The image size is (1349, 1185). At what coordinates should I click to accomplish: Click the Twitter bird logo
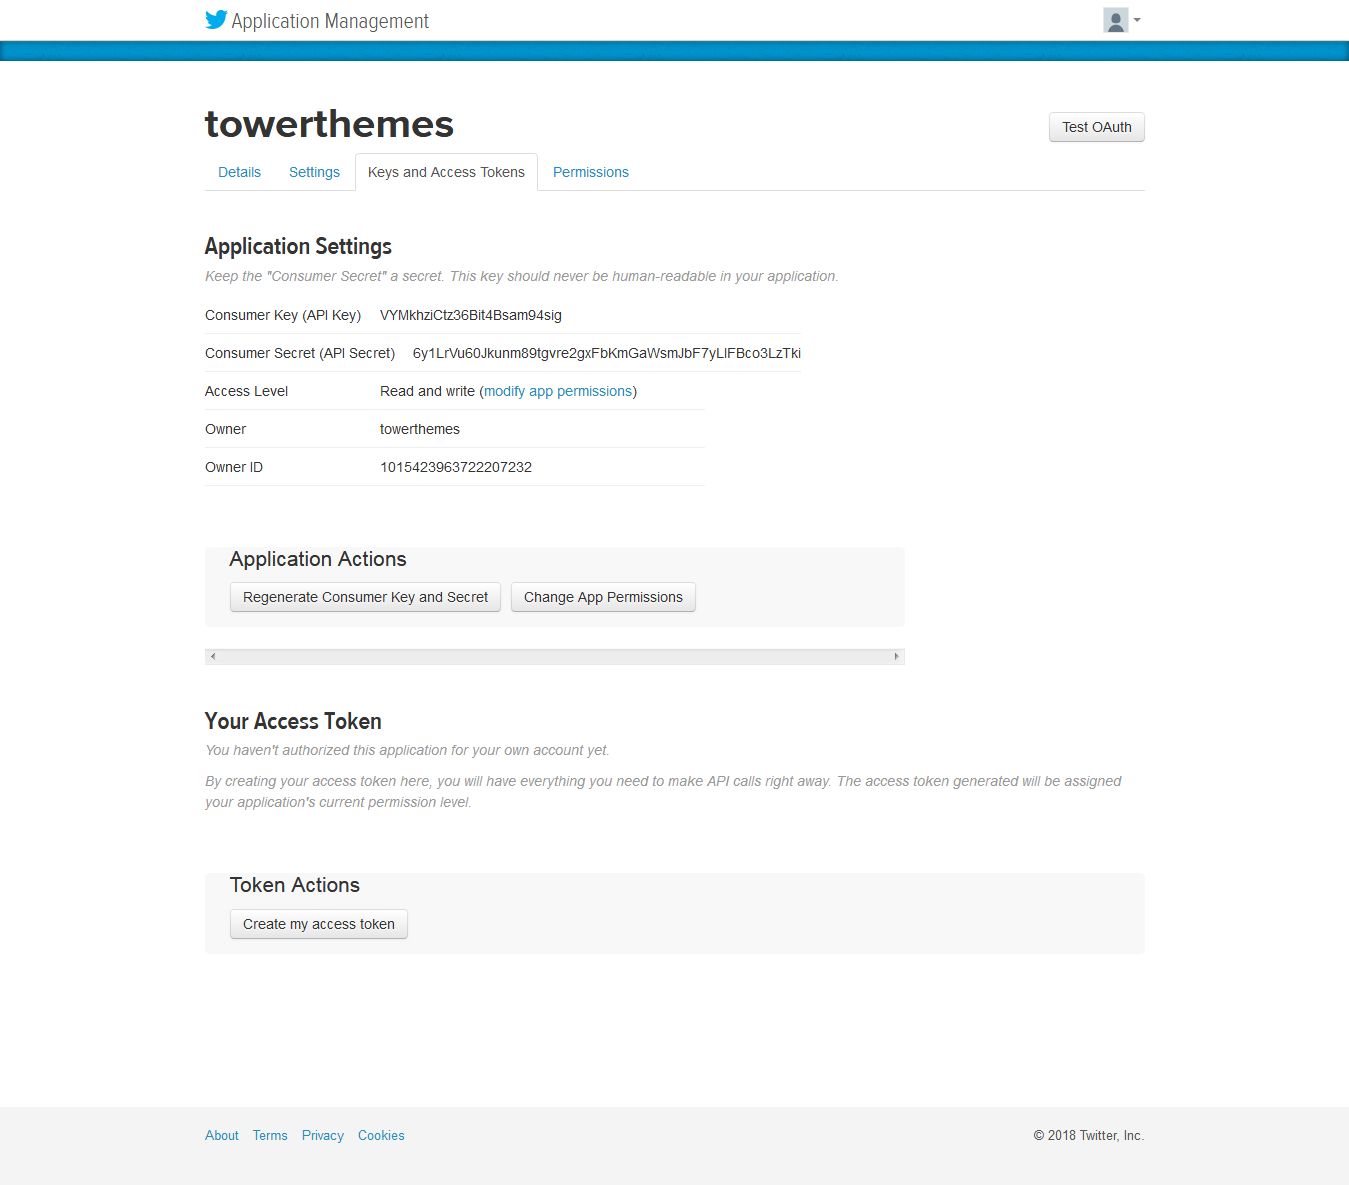[x=216, y=20]
